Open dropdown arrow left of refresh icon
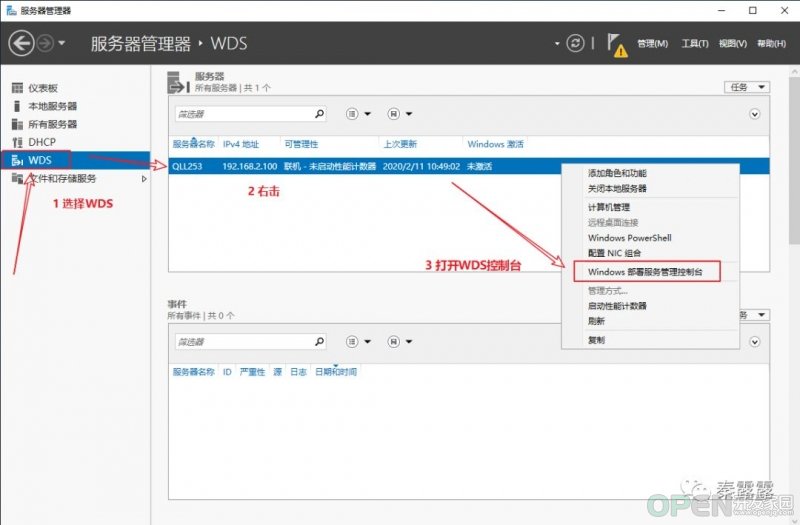 [557, 44]
